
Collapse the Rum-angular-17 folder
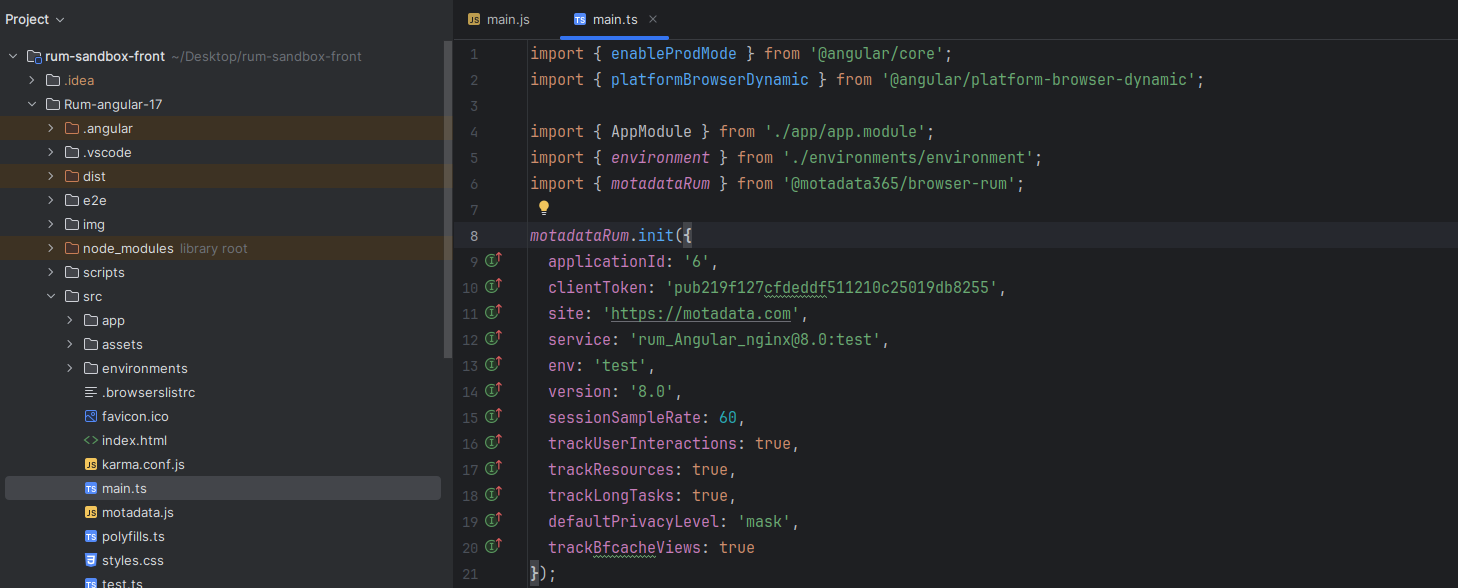click(32, 104)
